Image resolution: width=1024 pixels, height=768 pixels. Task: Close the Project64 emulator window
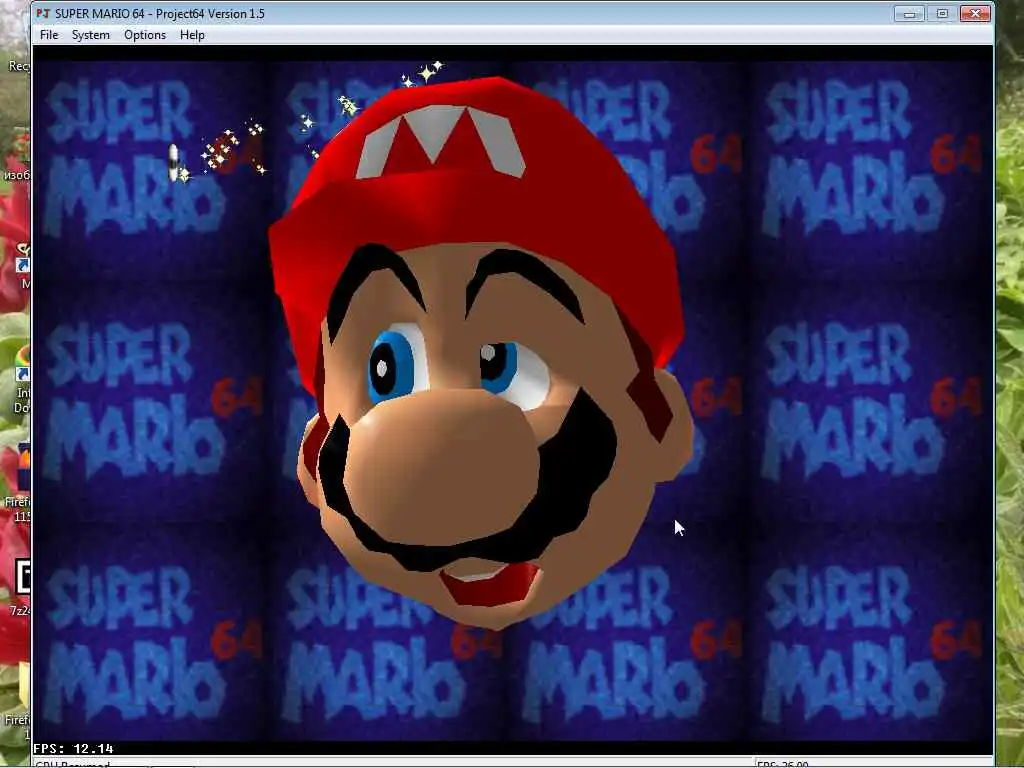(x=975, y=14)
